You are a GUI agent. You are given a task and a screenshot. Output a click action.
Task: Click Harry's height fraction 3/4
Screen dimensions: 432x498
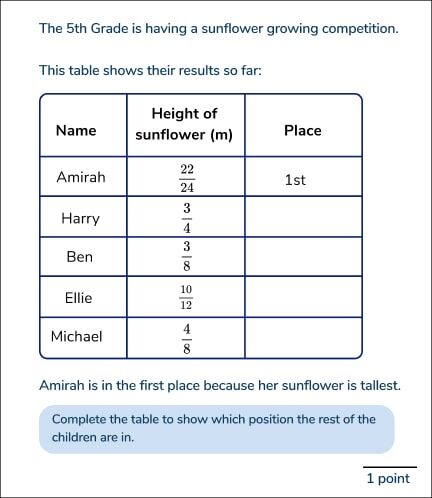coord(187,218)
